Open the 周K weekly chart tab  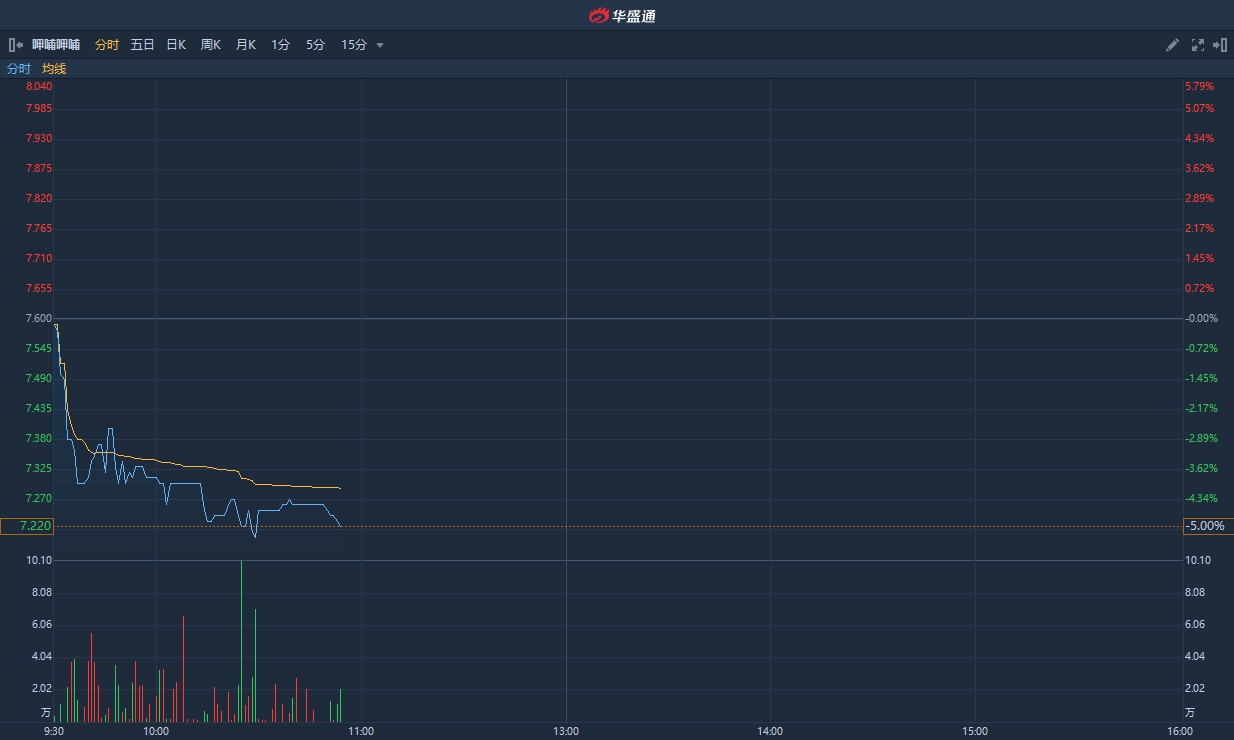tap(210, 45)
